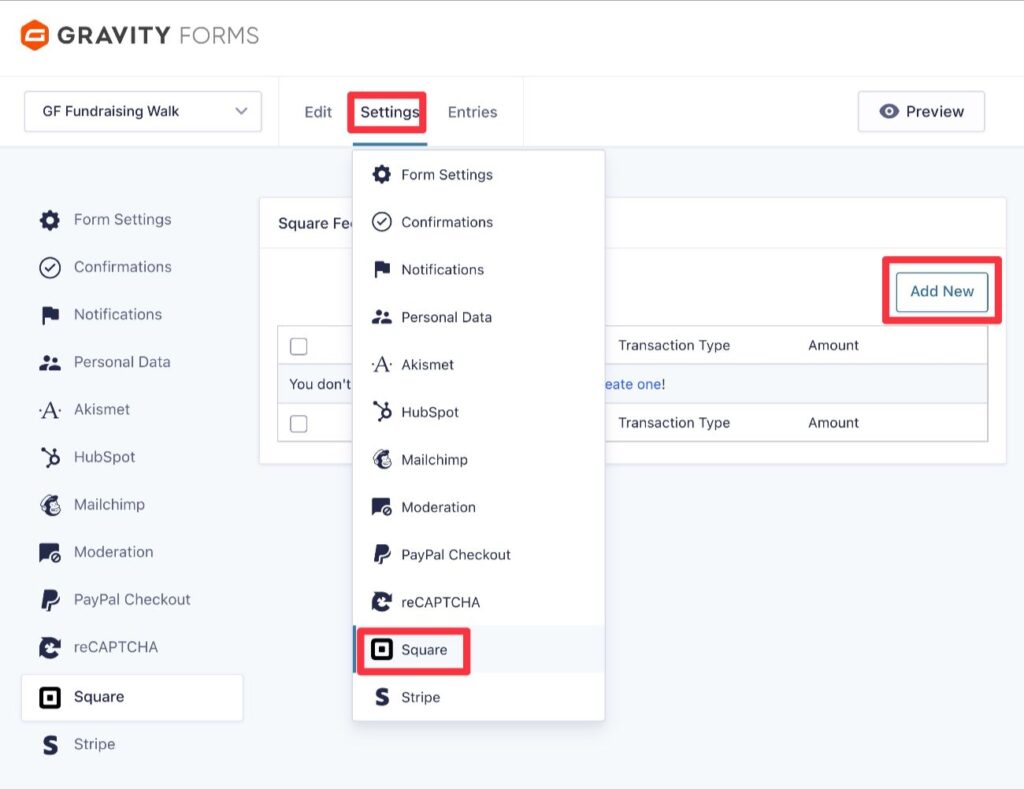Click the Confirmations checkmark icon in sidebar
Viewport: 1024px width, 789px height.
pyautogui.click(x=50, y=267)
